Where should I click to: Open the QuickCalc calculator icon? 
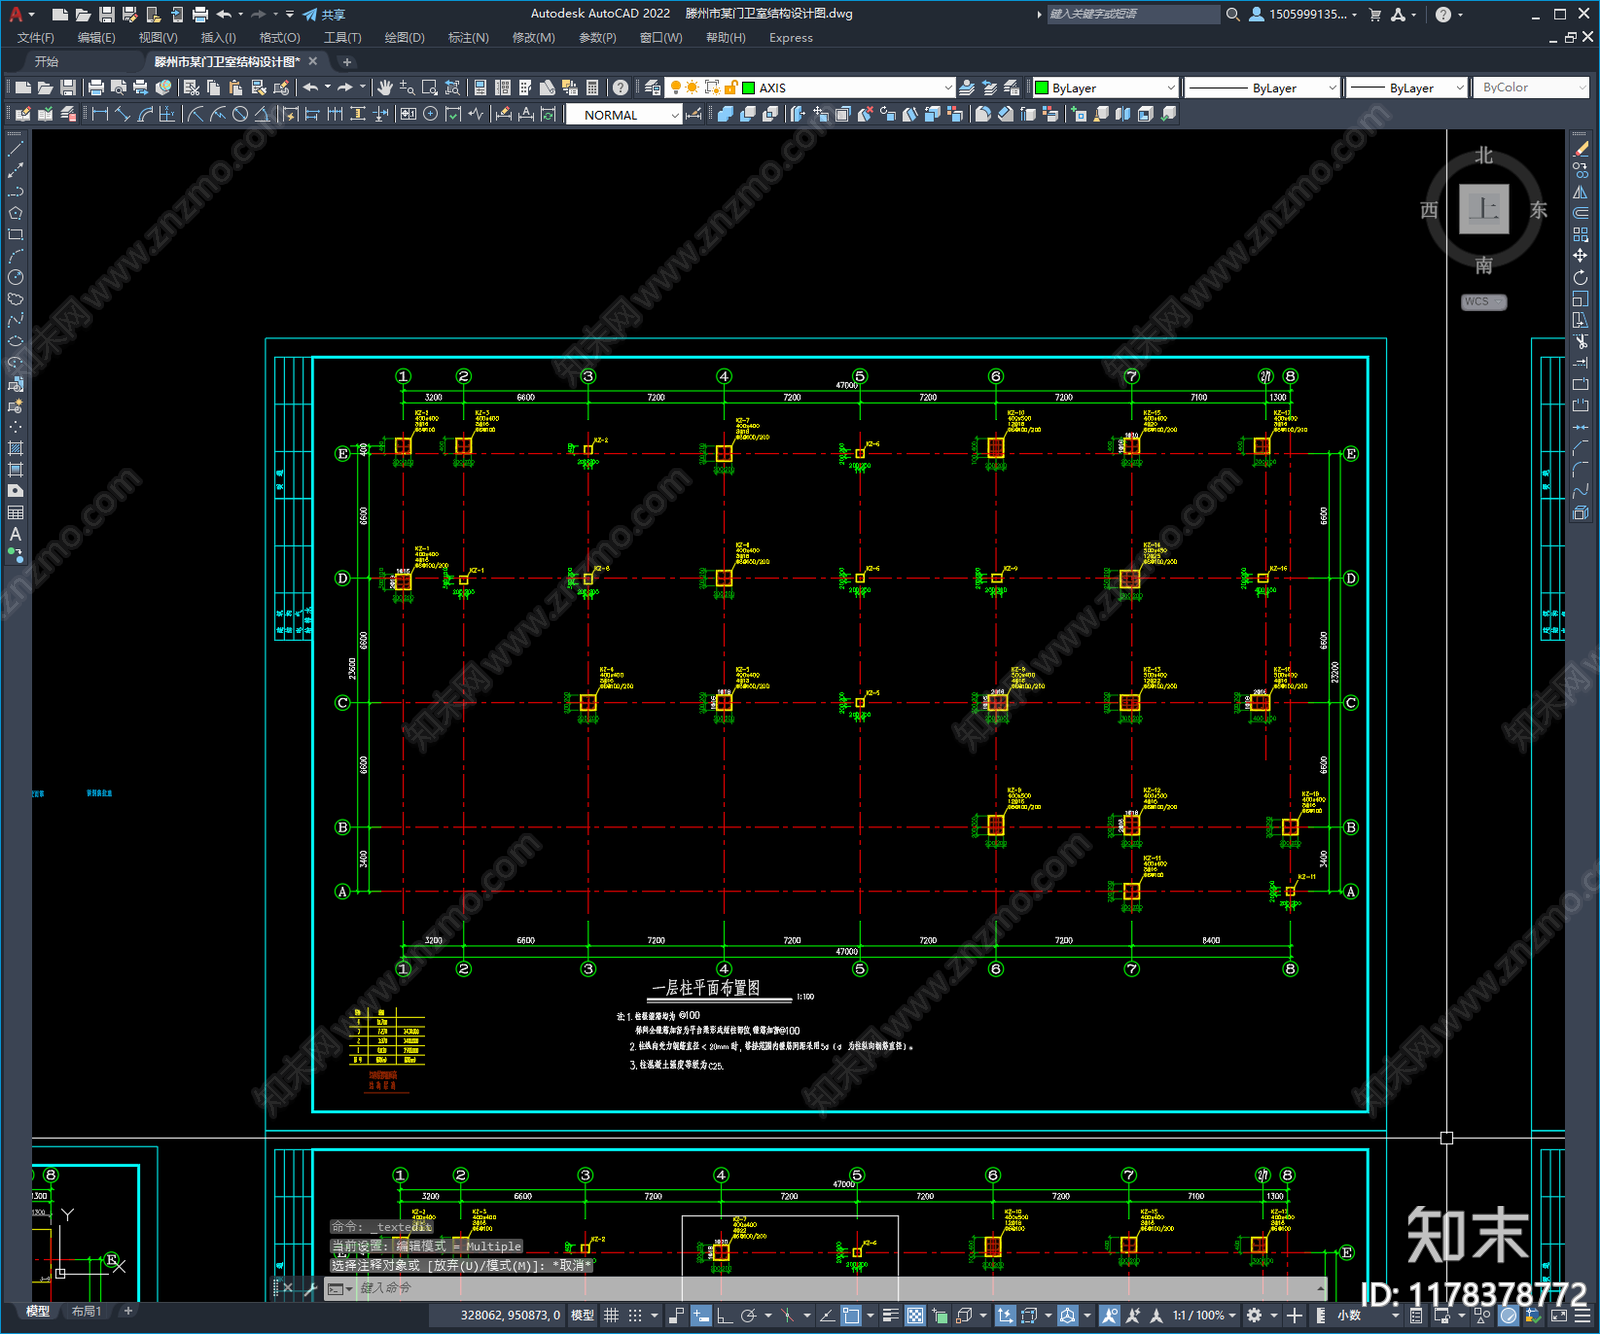pyautogui.click(x=592, y=88)
